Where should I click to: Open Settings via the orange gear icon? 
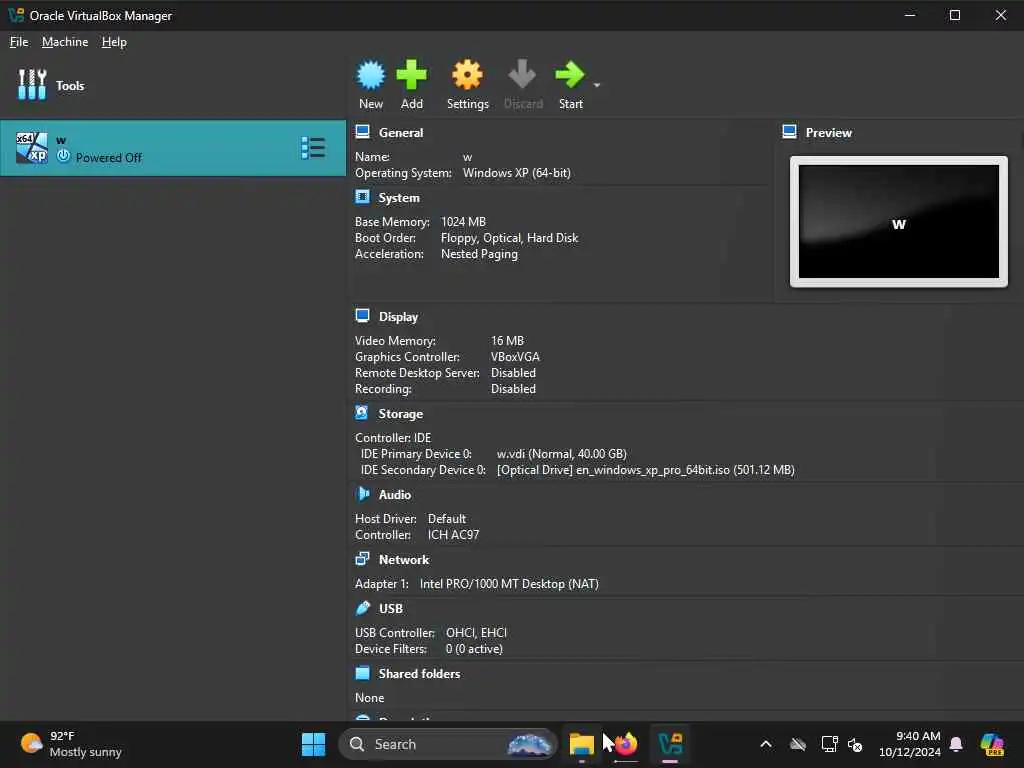pos(468,75)
